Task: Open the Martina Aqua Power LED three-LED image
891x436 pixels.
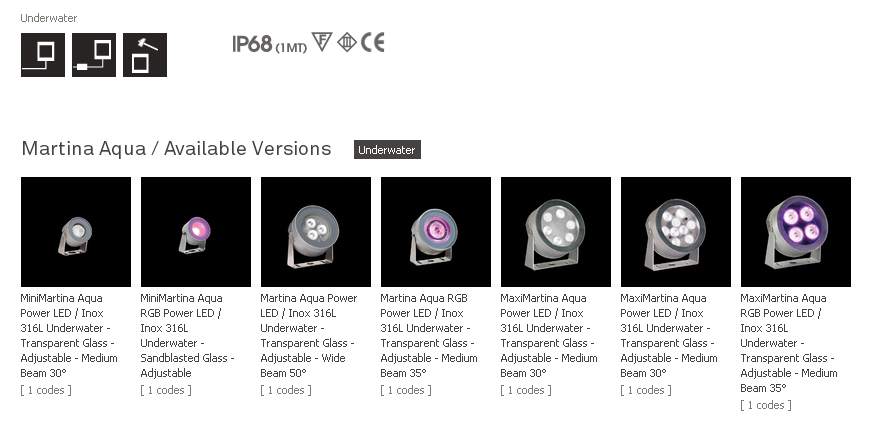Action: [316, 232]
